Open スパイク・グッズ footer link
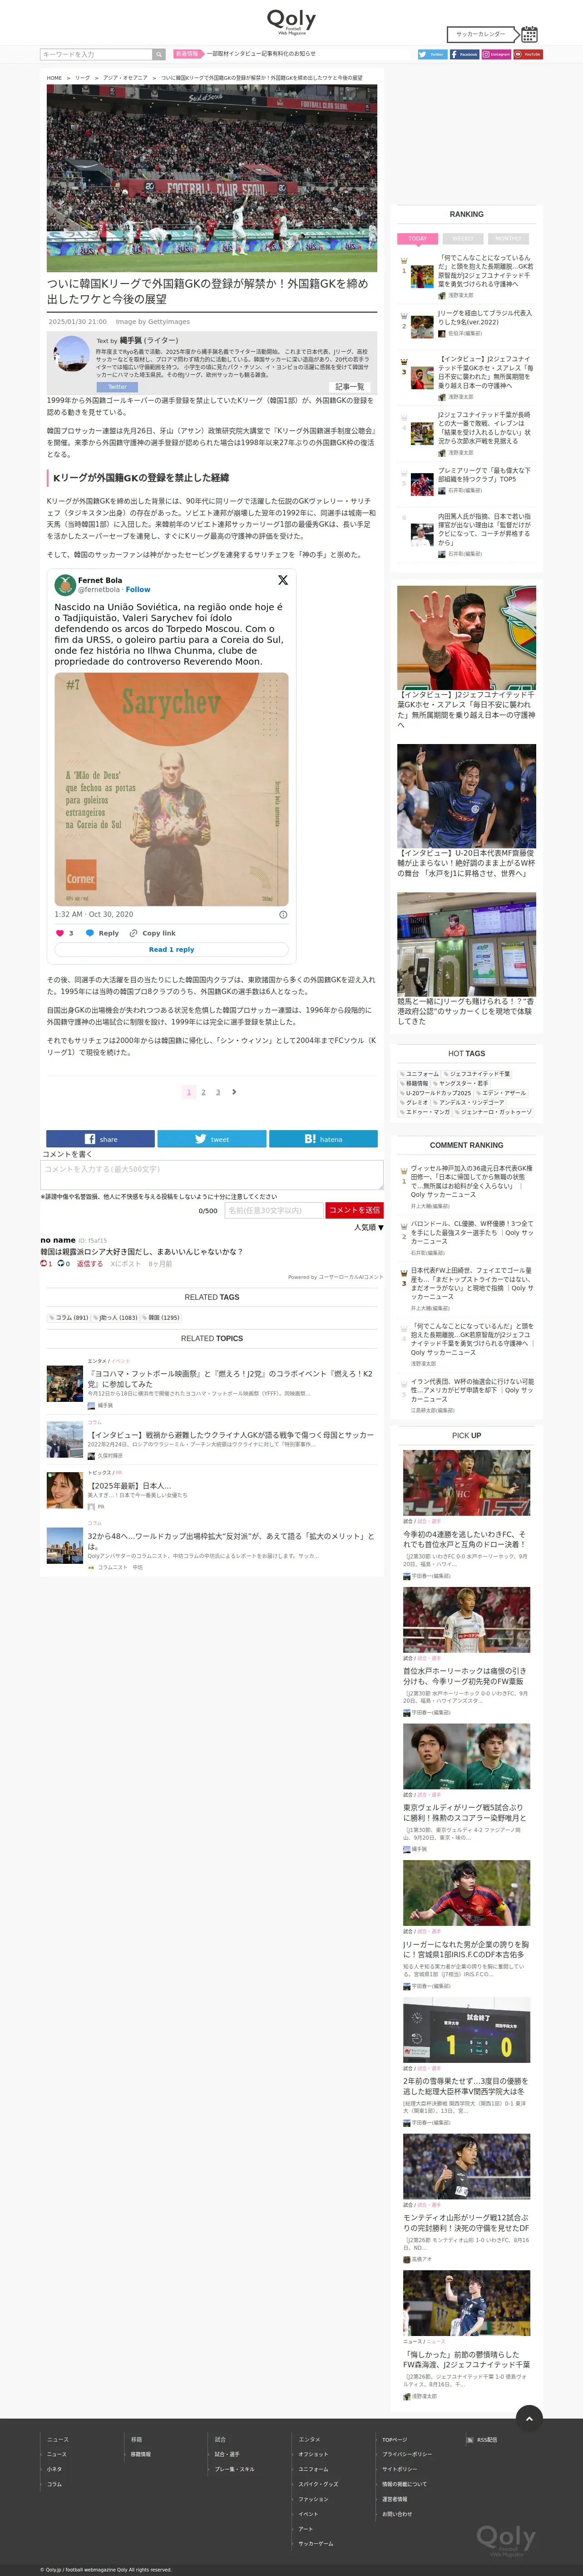 pyautogui.click(x=318, y=2484)
